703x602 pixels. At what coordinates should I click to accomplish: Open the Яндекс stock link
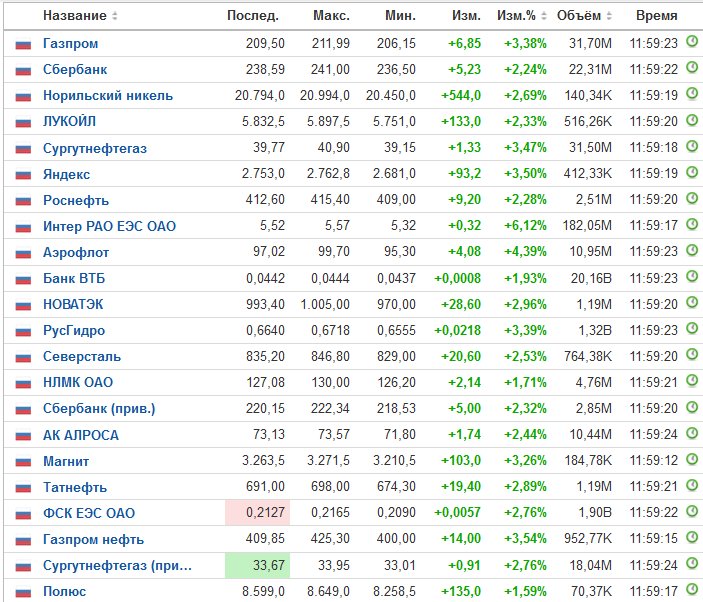66,174
